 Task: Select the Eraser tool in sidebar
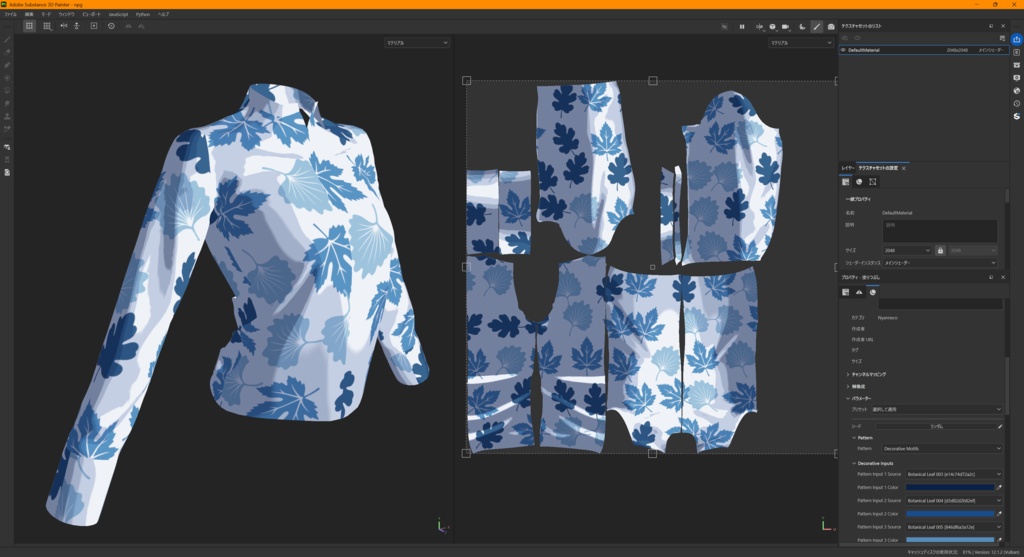7,52
